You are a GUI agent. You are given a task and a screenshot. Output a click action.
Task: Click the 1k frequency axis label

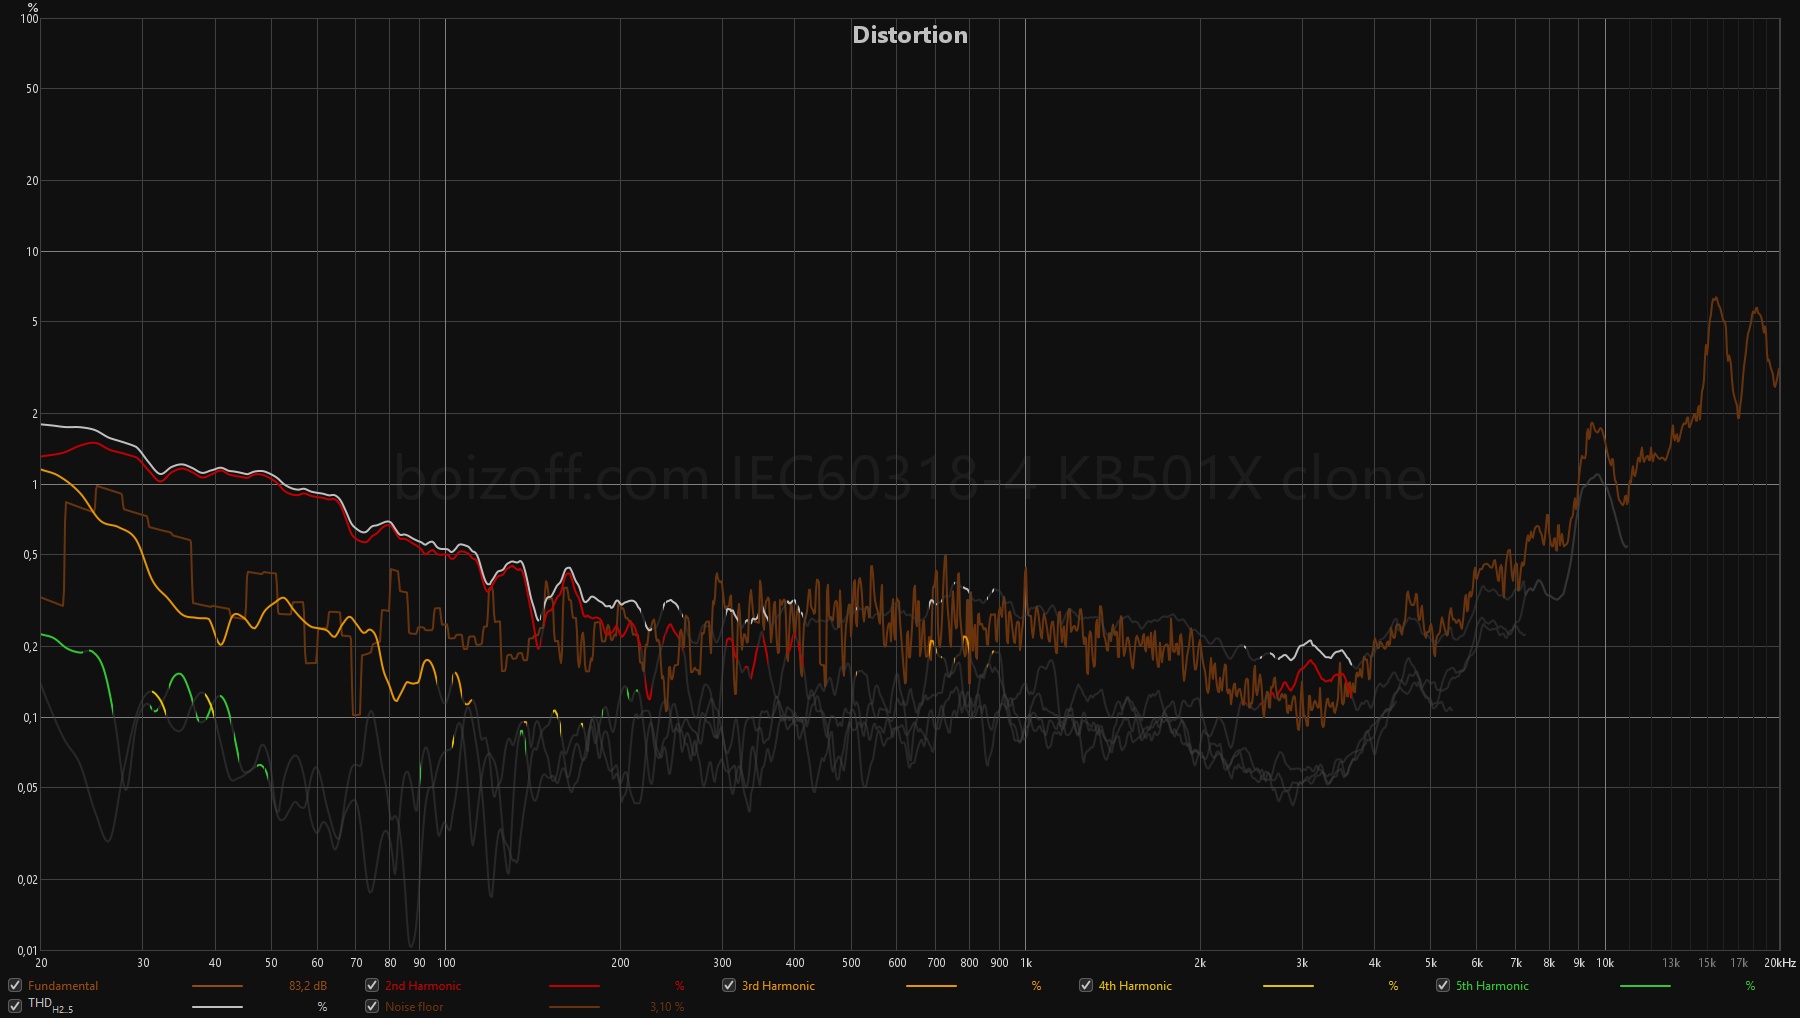pyautogui.click(x=1026, y=963)
